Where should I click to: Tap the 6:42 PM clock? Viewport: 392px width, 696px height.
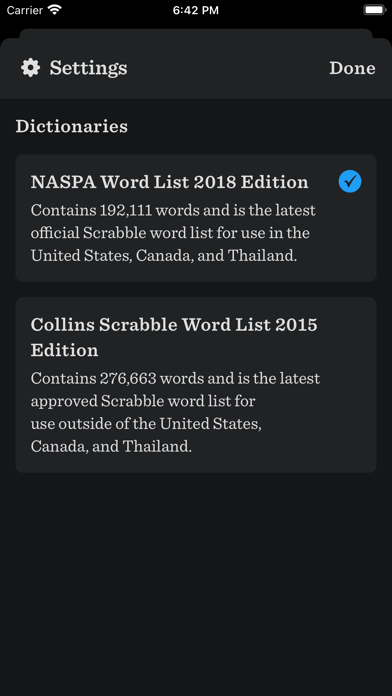pos(196,10)
